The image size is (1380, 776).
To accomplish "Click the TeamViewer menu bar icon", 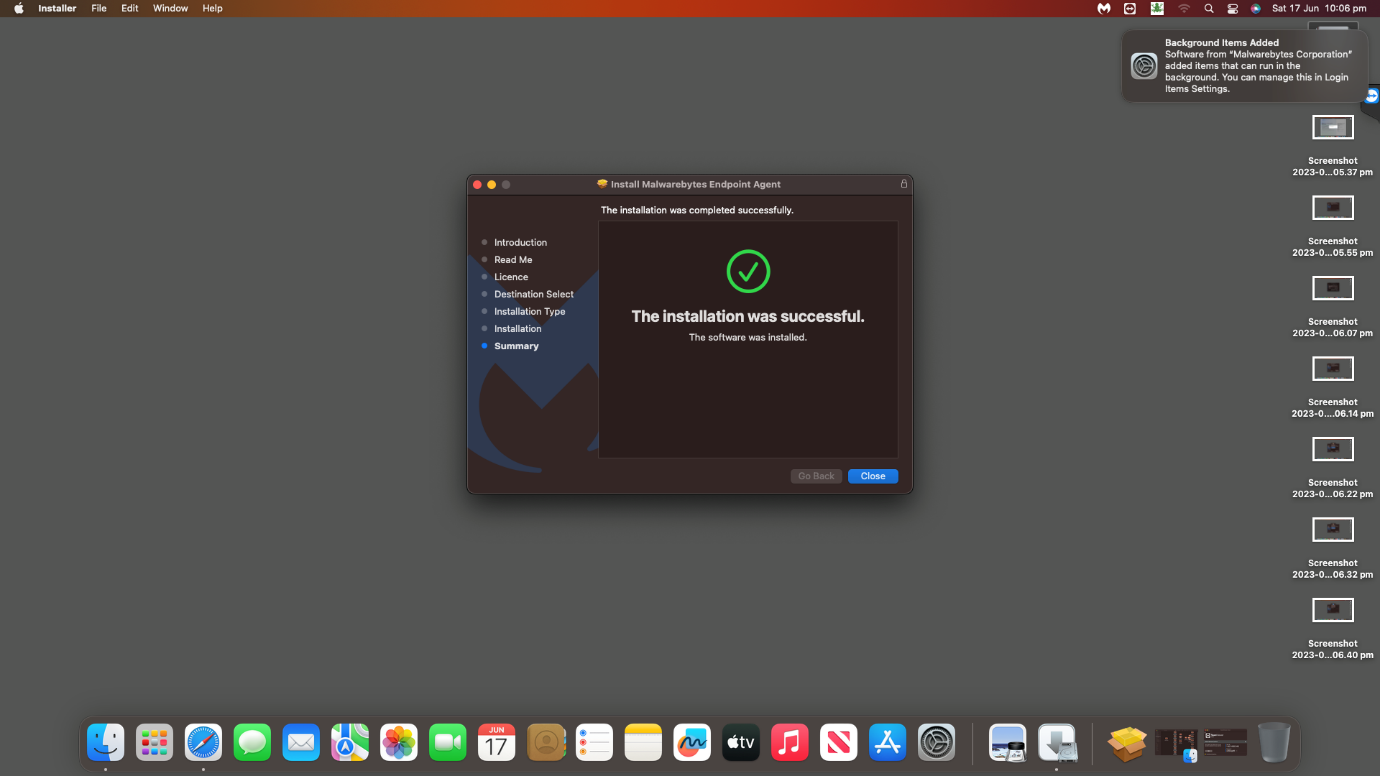I will 1130,8.
